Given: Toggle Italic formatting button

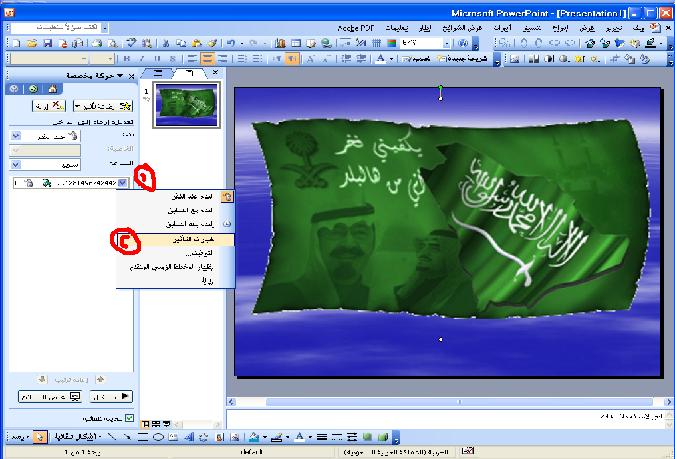Looking at the screenshot, I should click(142, 59).
